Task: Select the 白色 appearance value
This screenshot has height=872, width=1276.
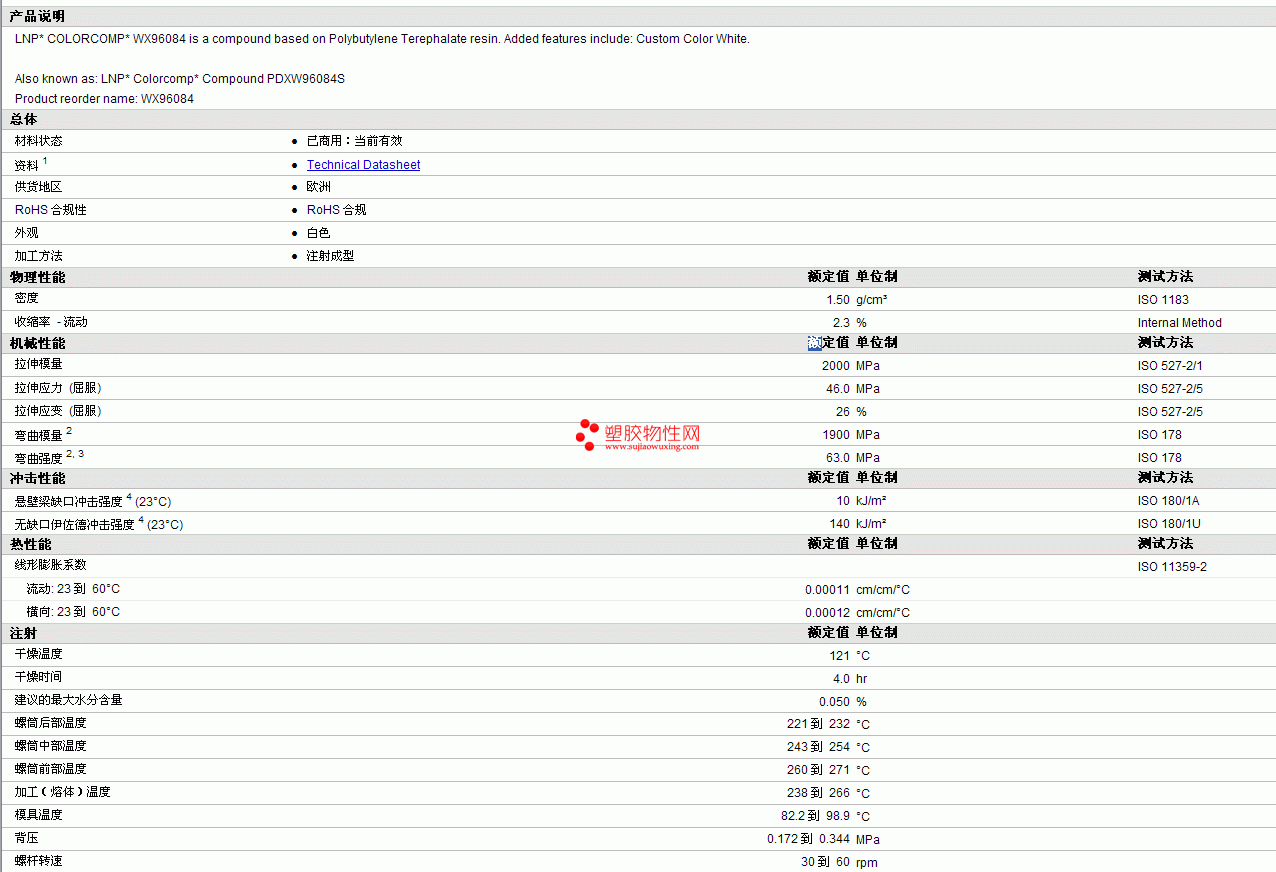Action: click(319, 233)
